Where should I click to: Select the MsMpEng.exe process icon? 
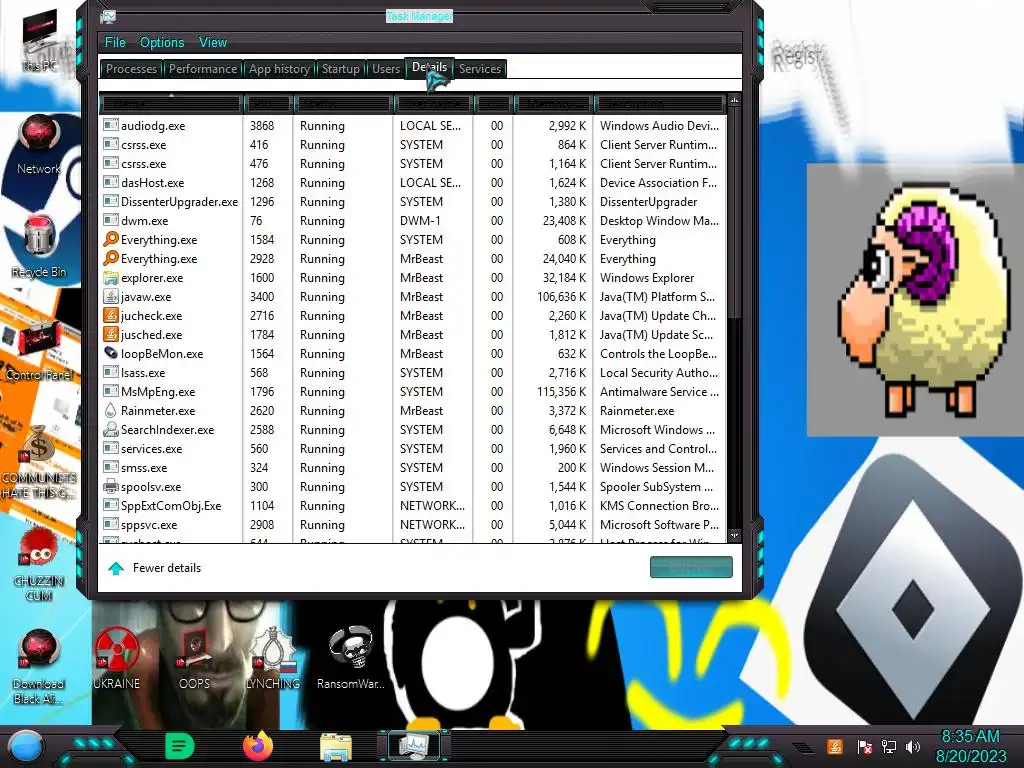[x=111, y=391]
